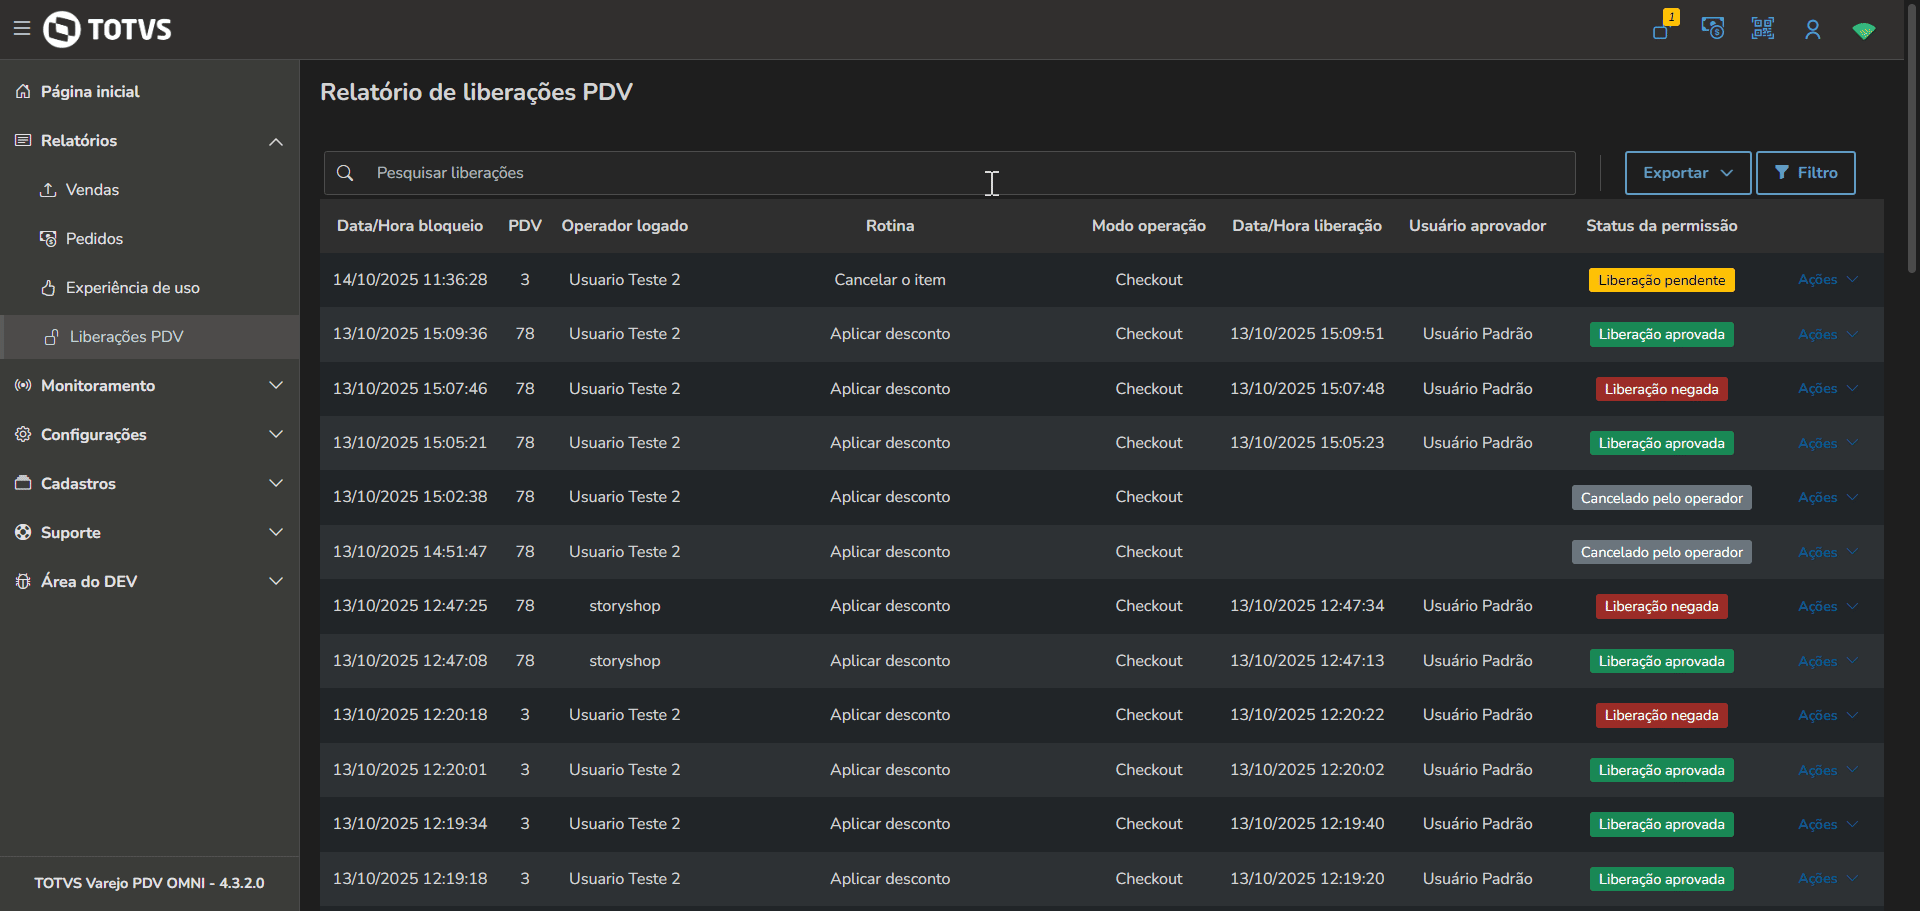Click the magnifier search icon
The width and height of the screenshot is (1920, 911).
tap(345, 173)
